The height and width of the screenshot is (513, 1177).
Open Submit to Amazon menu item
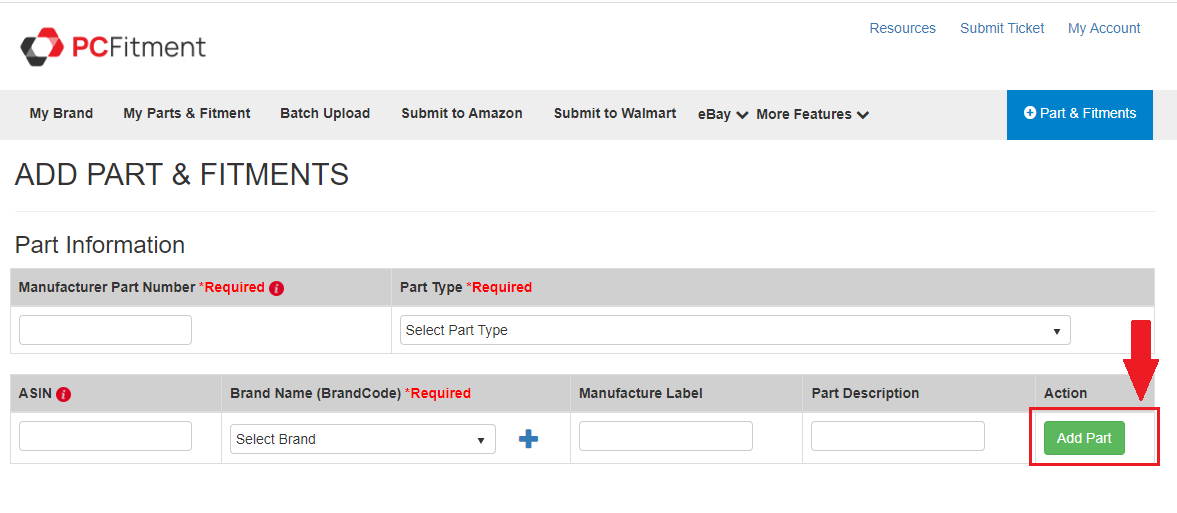pos(462,114)
